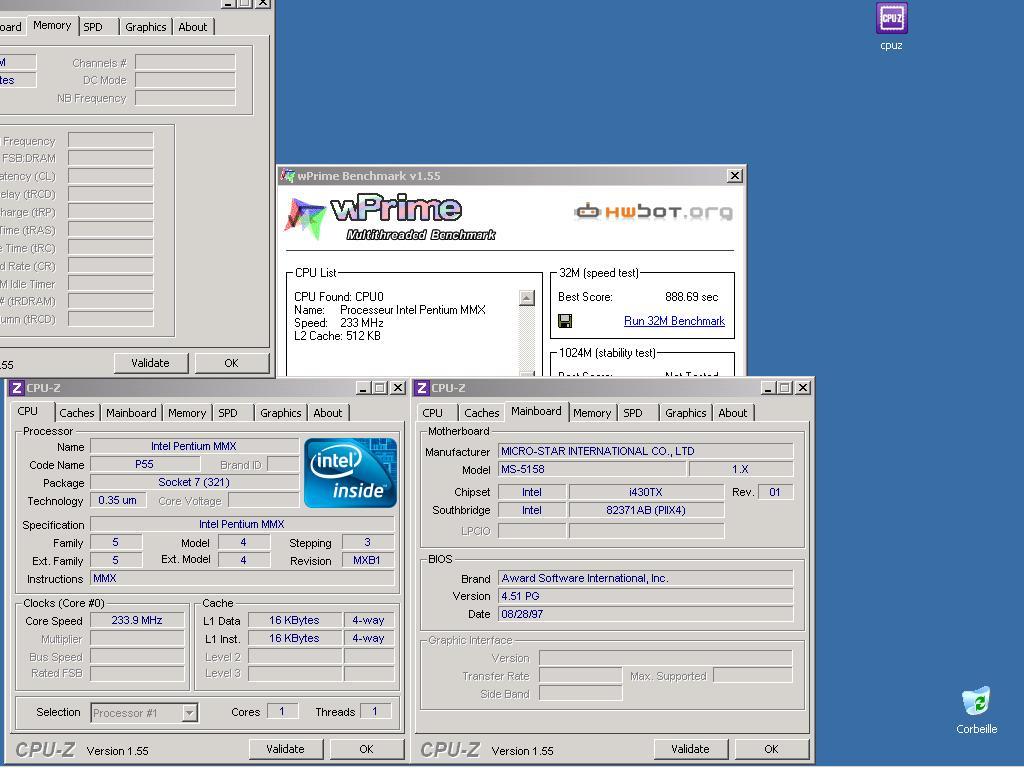Click the Technology value 0.35 um
1024x768 pixels.
tap(118, 500)
